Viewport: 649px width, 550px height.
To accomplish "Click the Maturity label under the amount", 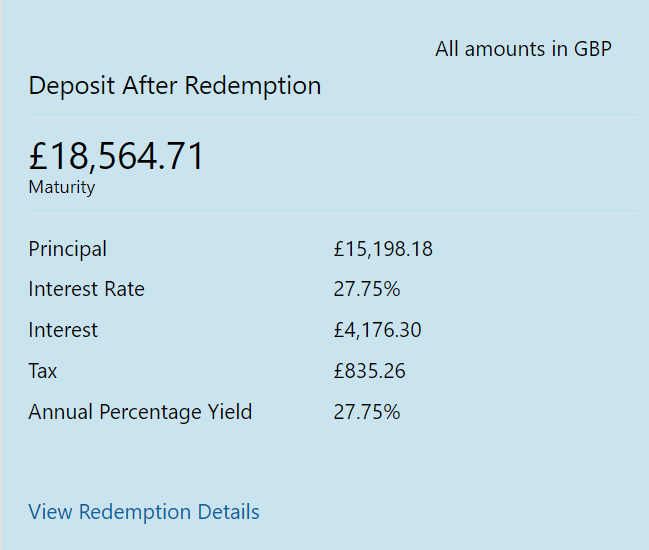I will (62, 187).
